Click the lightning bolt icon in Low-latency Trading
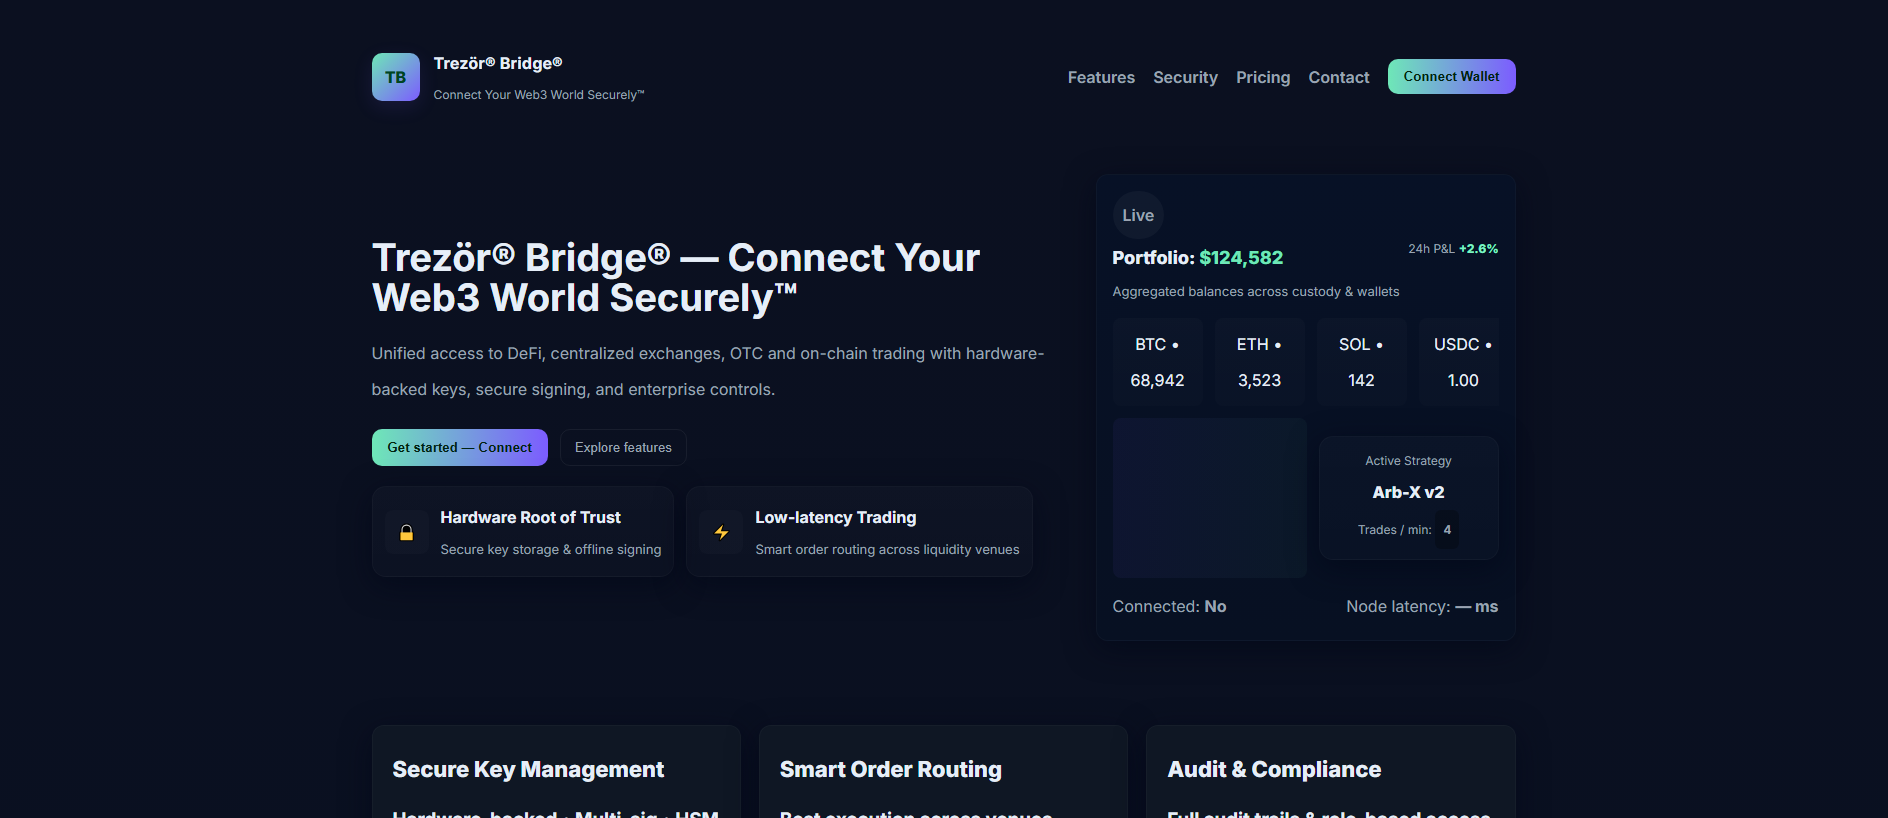 pos(721,533)
